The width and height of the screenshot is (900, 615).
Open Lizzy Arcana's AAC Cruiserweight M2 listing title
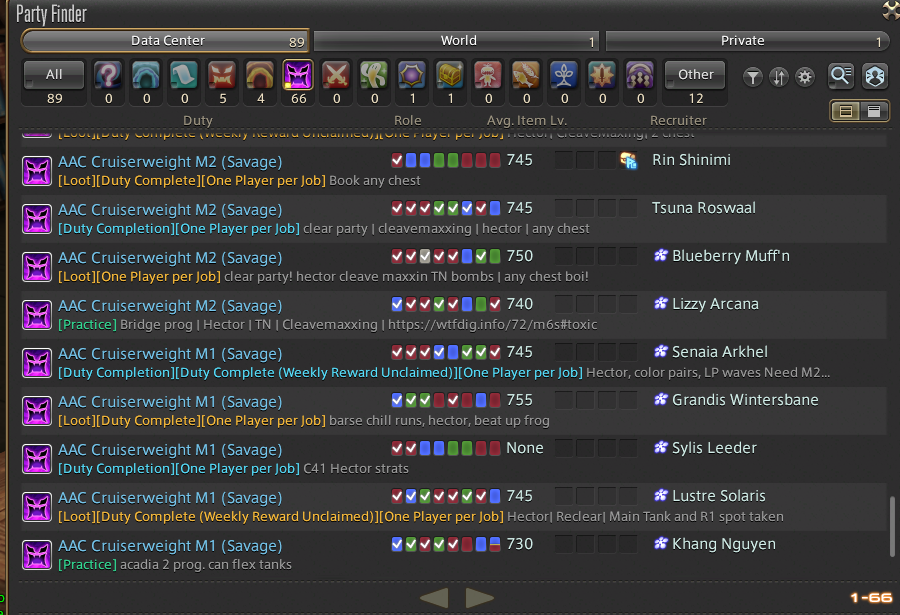point(170,305)
